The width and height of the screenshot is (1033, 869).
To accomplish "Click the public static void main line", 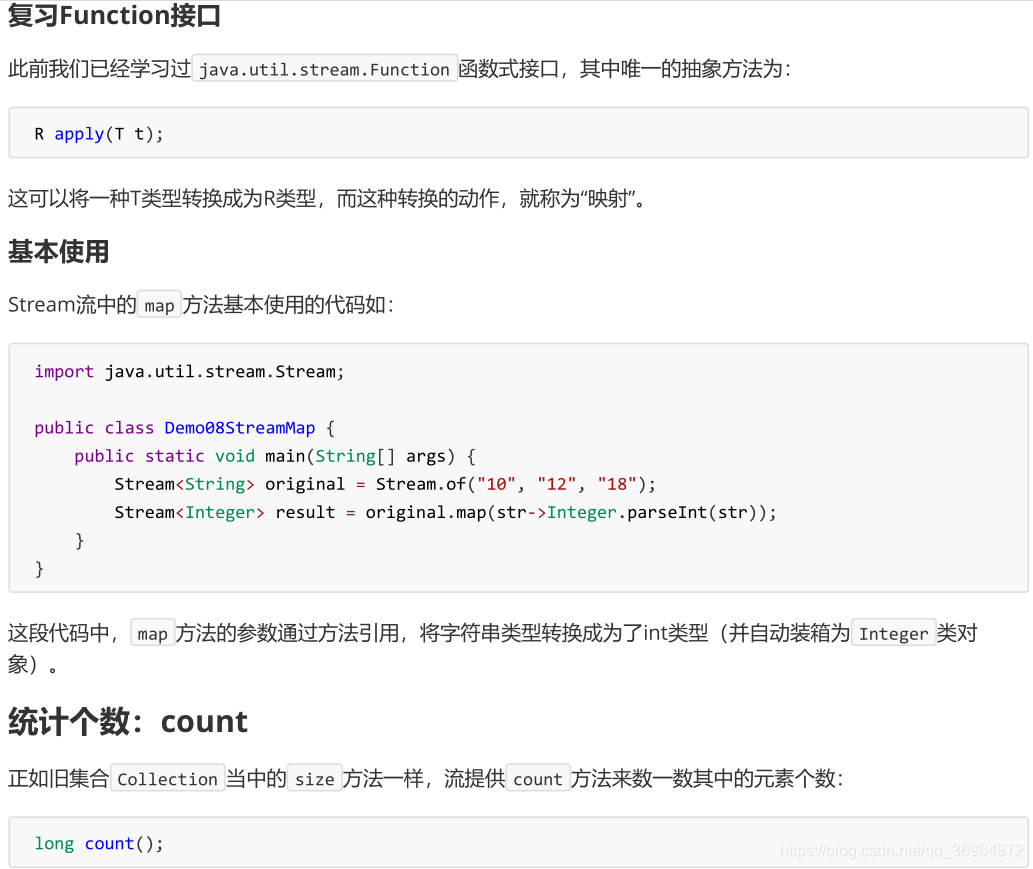I will (275, 456).
